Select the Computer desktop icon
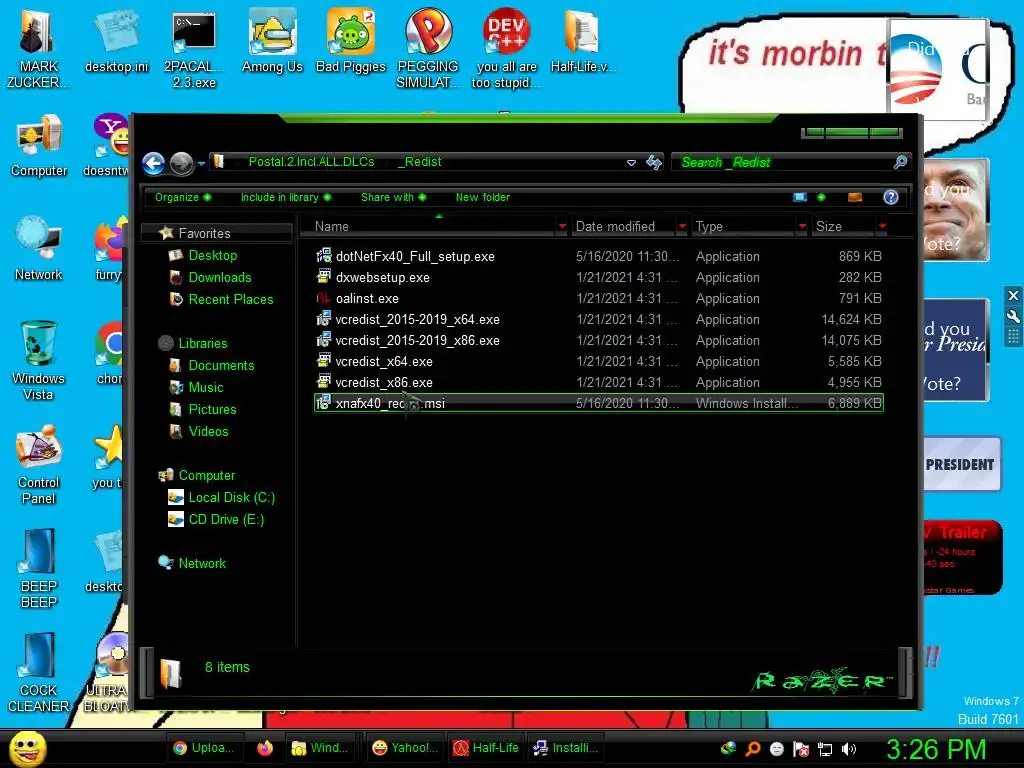Viewport: 1024px width, 768px height. pos(39,146)
